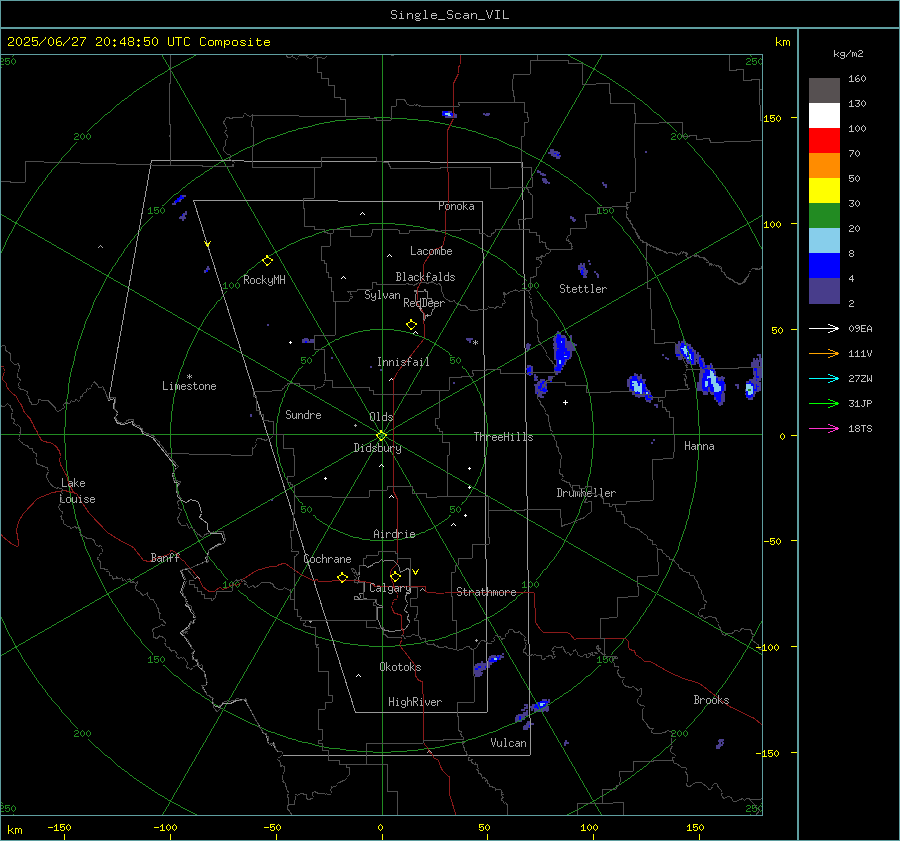Click the small VIL echo north of Ponoka

pyautogui.click(x=449, y=114)
